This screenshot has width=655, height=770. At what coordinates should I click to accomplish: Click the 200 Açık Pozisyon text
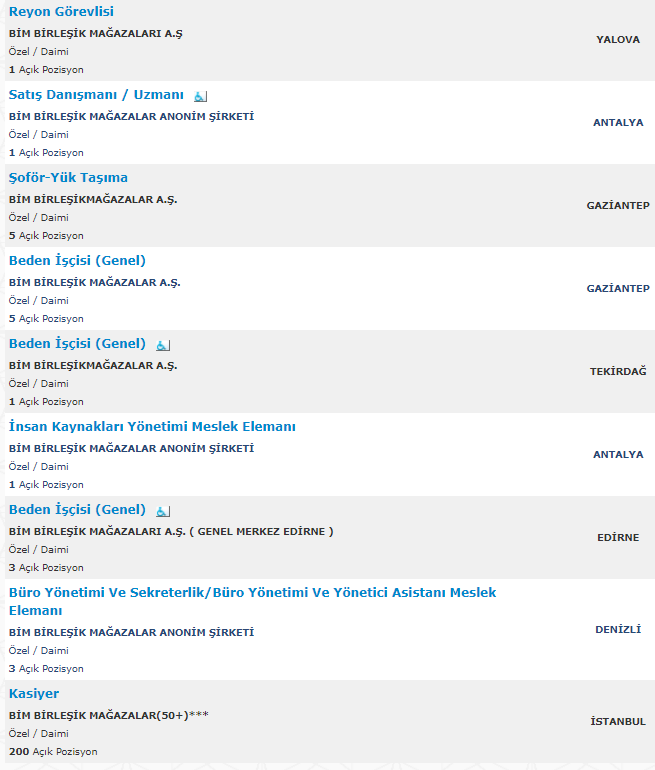pyautogui.click(x=53, y=751)
